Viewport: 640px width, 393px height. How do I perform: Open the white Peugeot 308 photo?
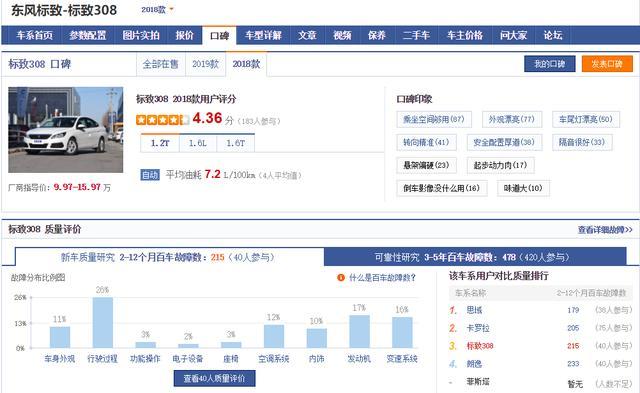point(65,130)
